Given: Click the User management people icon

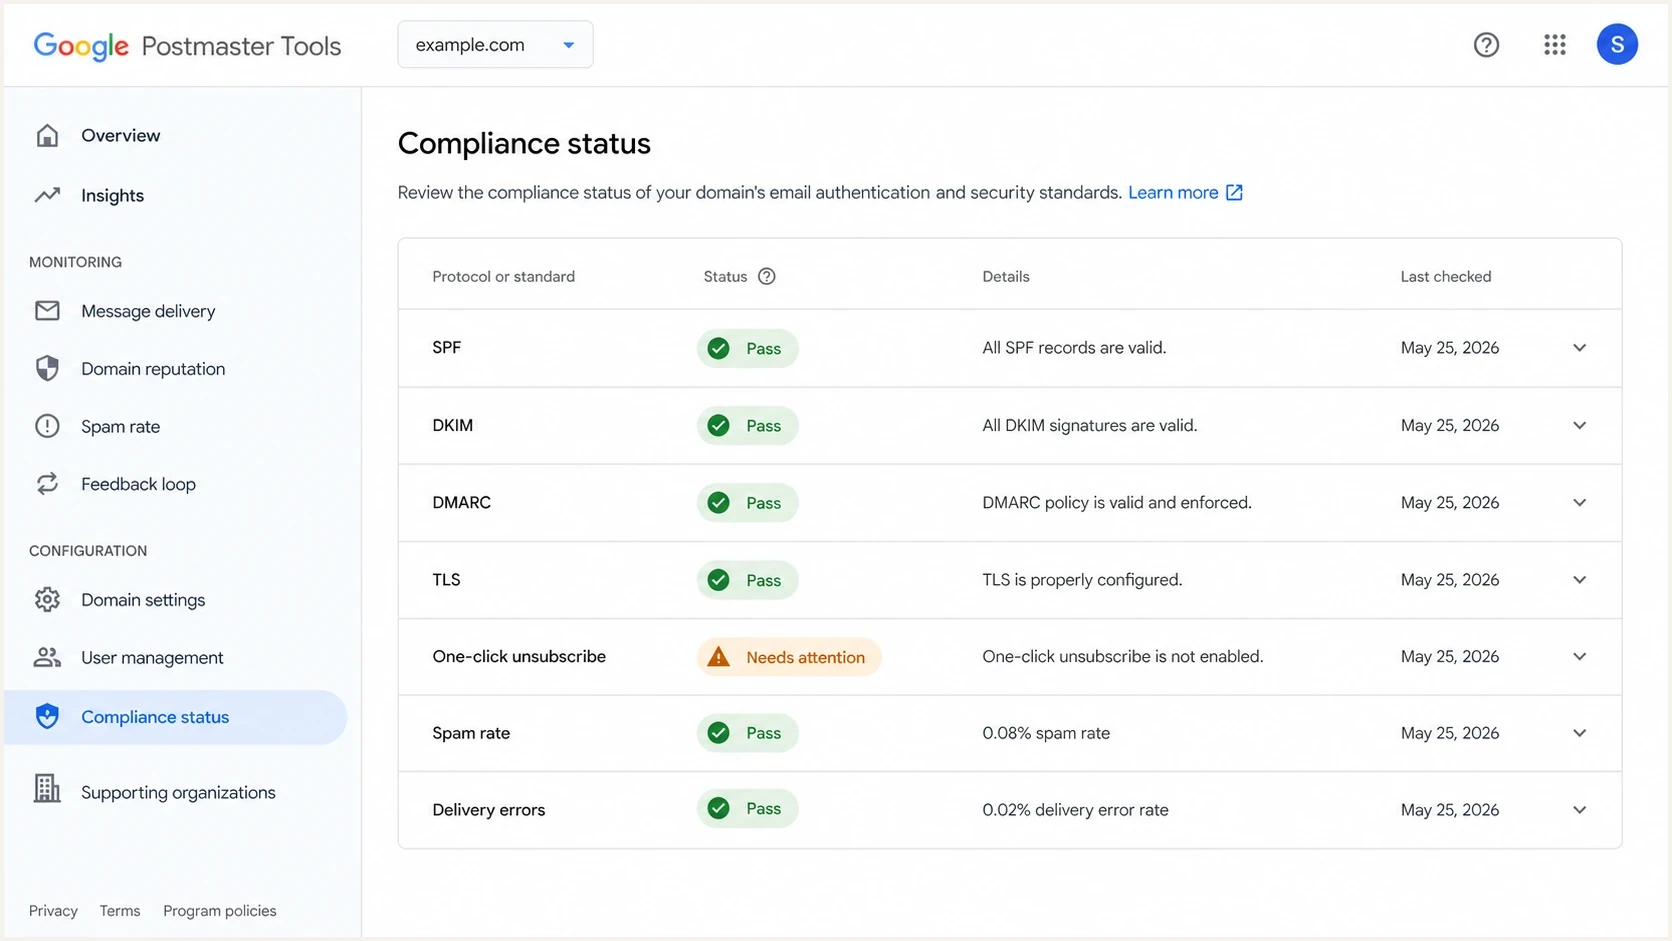Looking at the screenshot, I should click(x=47, y=657).
